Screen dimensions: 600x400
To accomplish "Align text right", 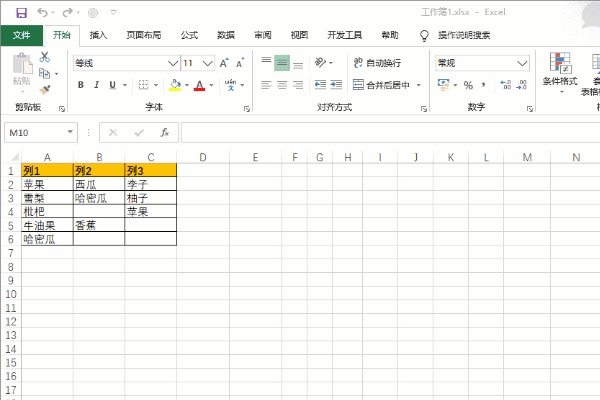I will click(298, 85).
